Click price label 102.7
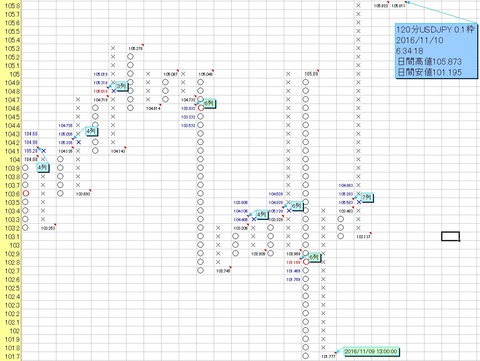 click(12, 271)
